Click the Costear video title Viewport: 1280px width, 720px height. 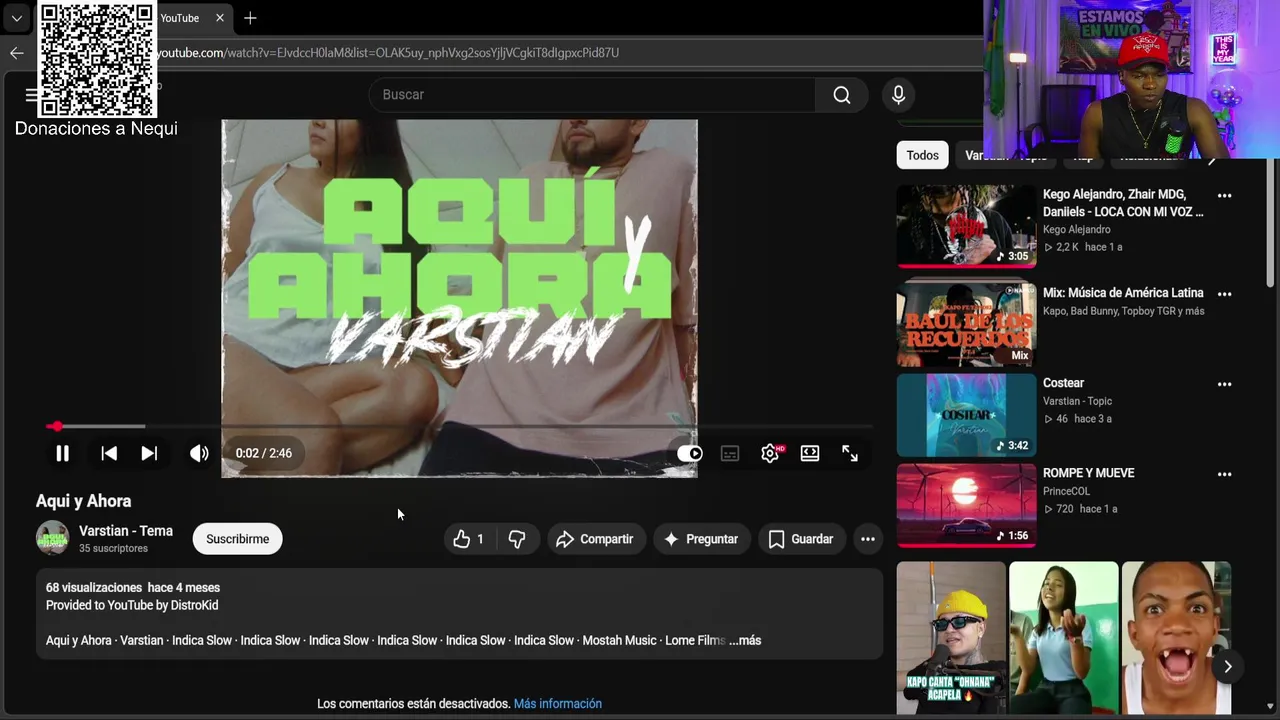(x=1063, y=383)
